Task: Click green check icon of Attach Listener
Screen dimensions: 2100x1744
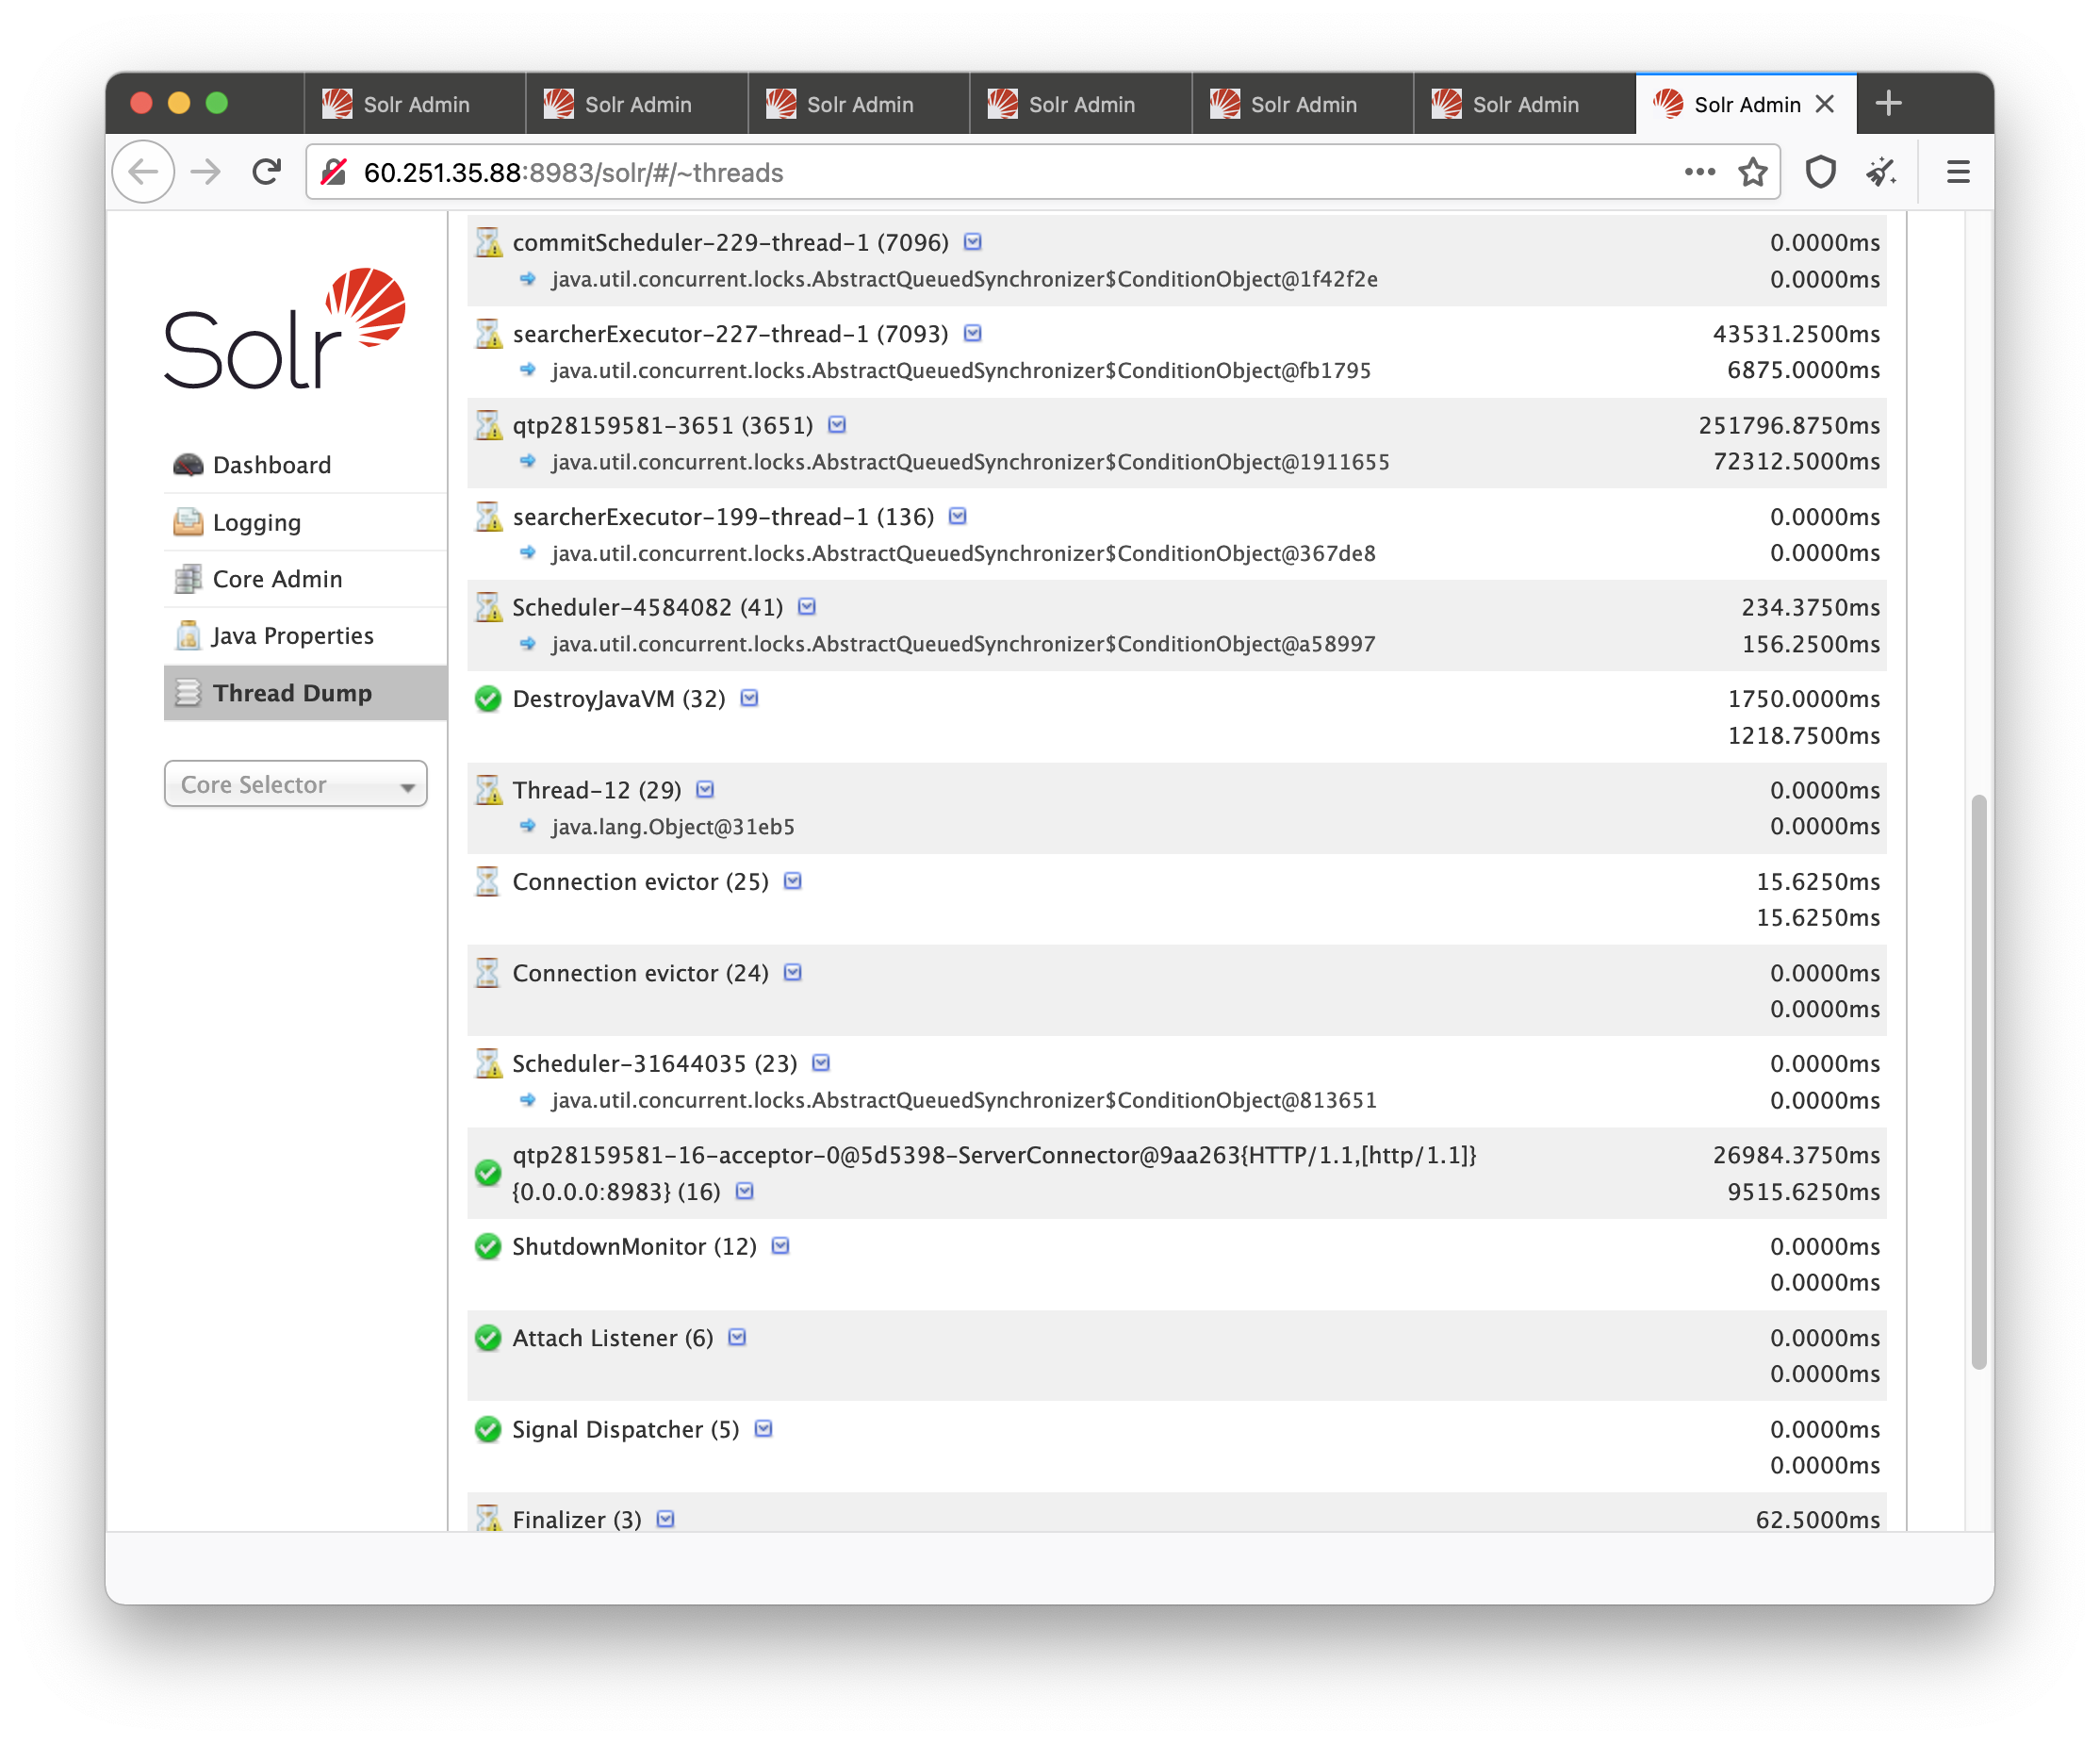Action: (488, 1337)
